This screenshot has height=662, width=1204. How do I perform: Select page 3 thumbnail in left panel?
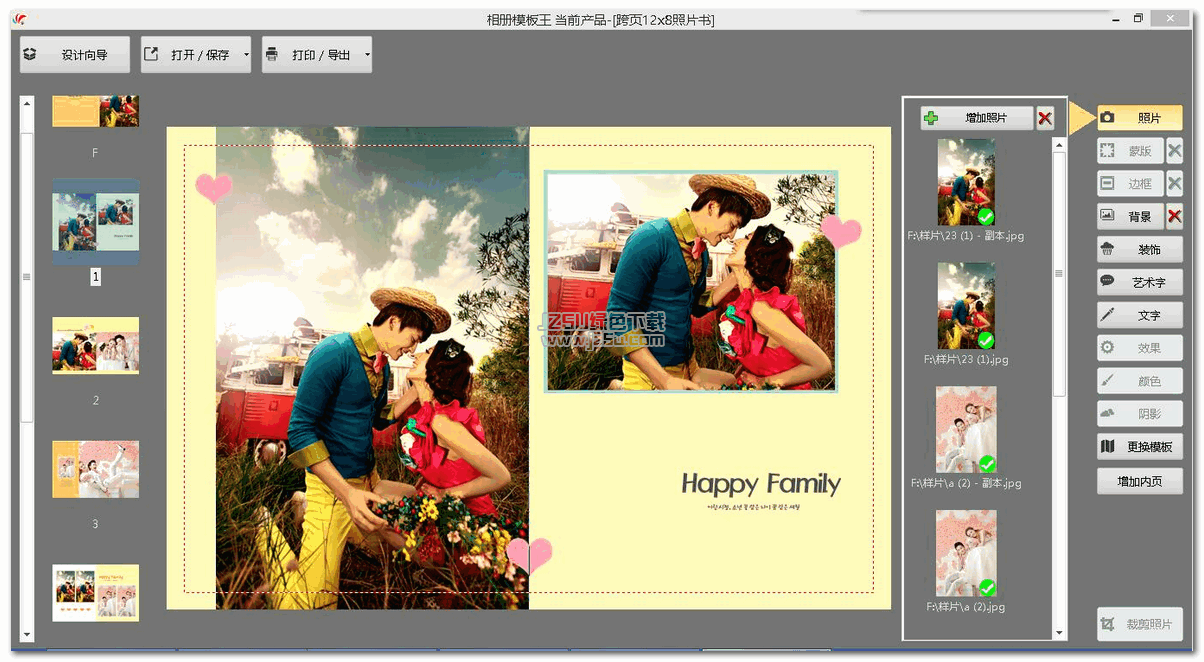tap(95, 470)
